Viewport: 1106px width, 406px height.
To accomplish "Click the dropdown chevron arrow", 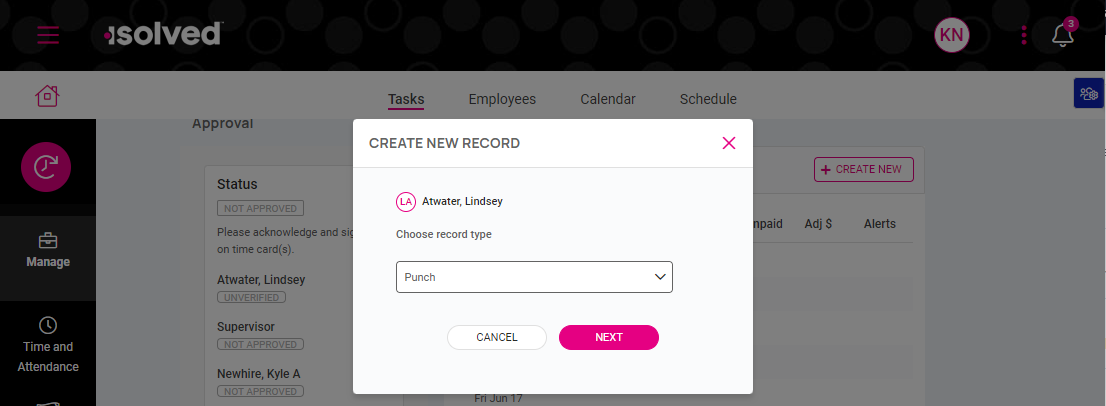I will (x=660, y=277).
